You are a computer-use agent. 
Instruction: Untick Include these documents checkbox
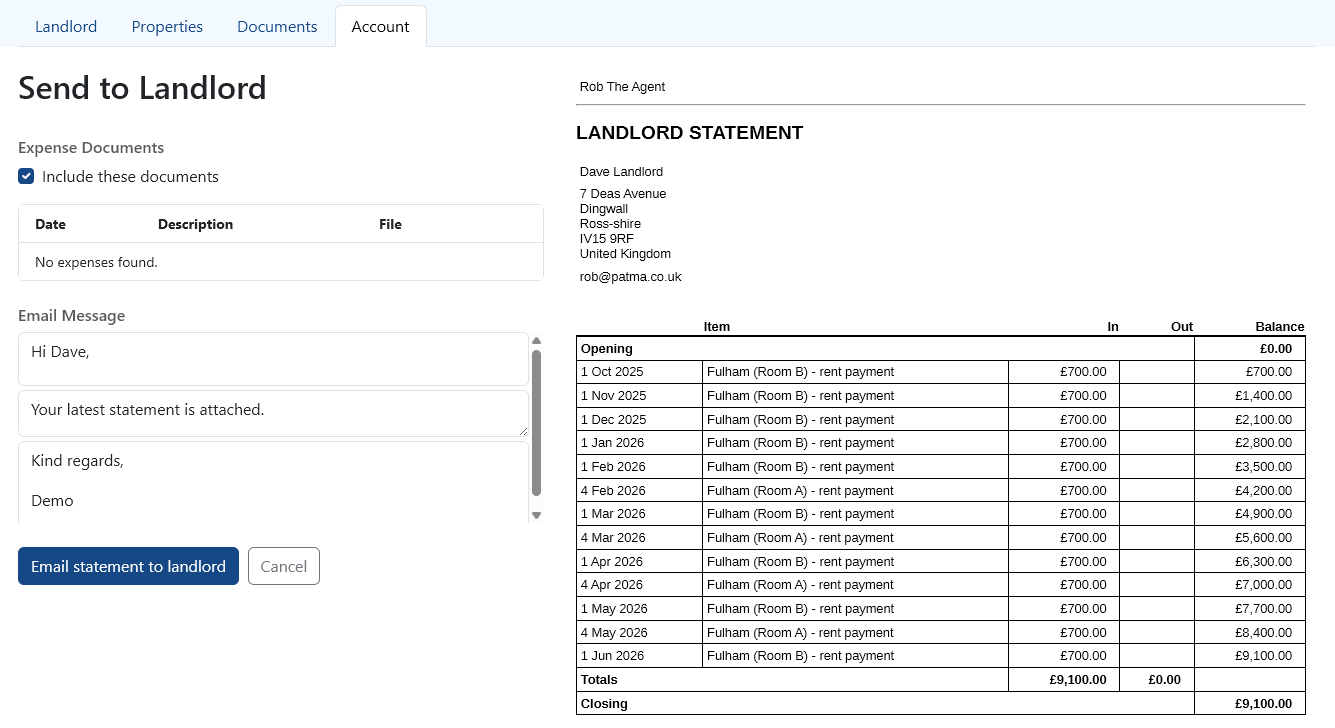coord(27,177)
